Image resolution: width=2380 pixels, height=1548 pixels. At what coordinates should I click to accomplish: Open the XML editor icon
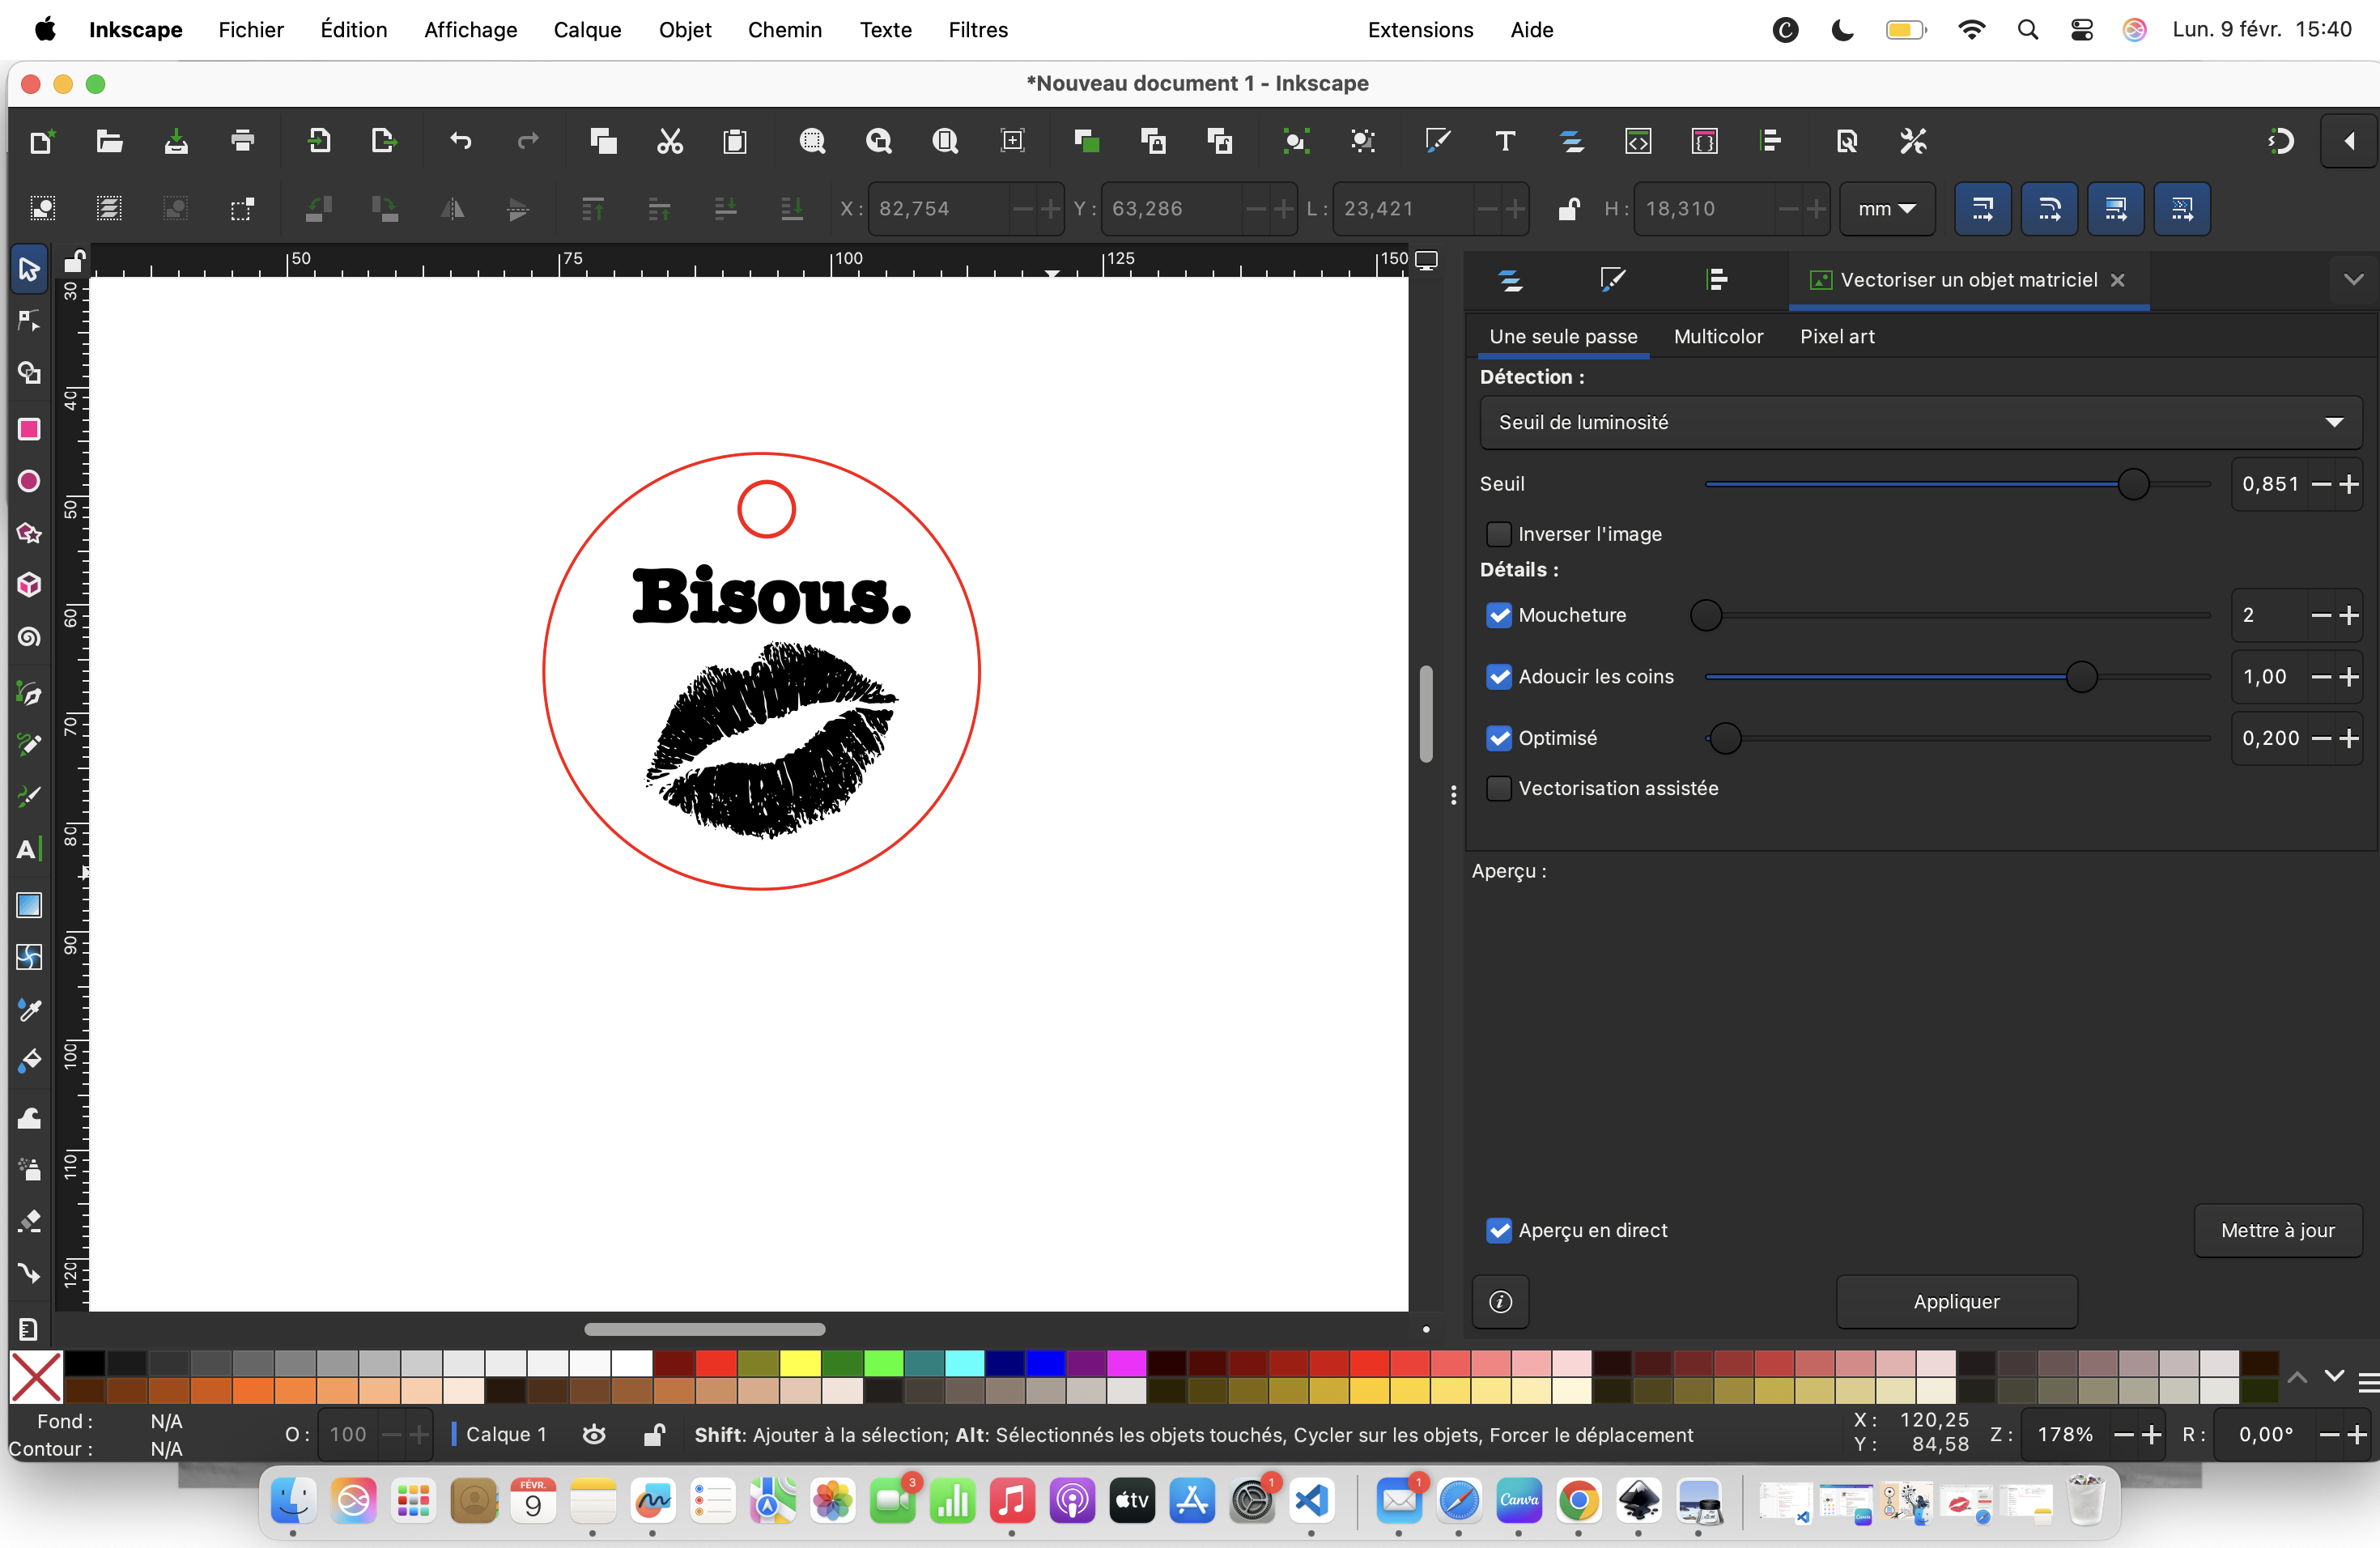coord(1637,141)
